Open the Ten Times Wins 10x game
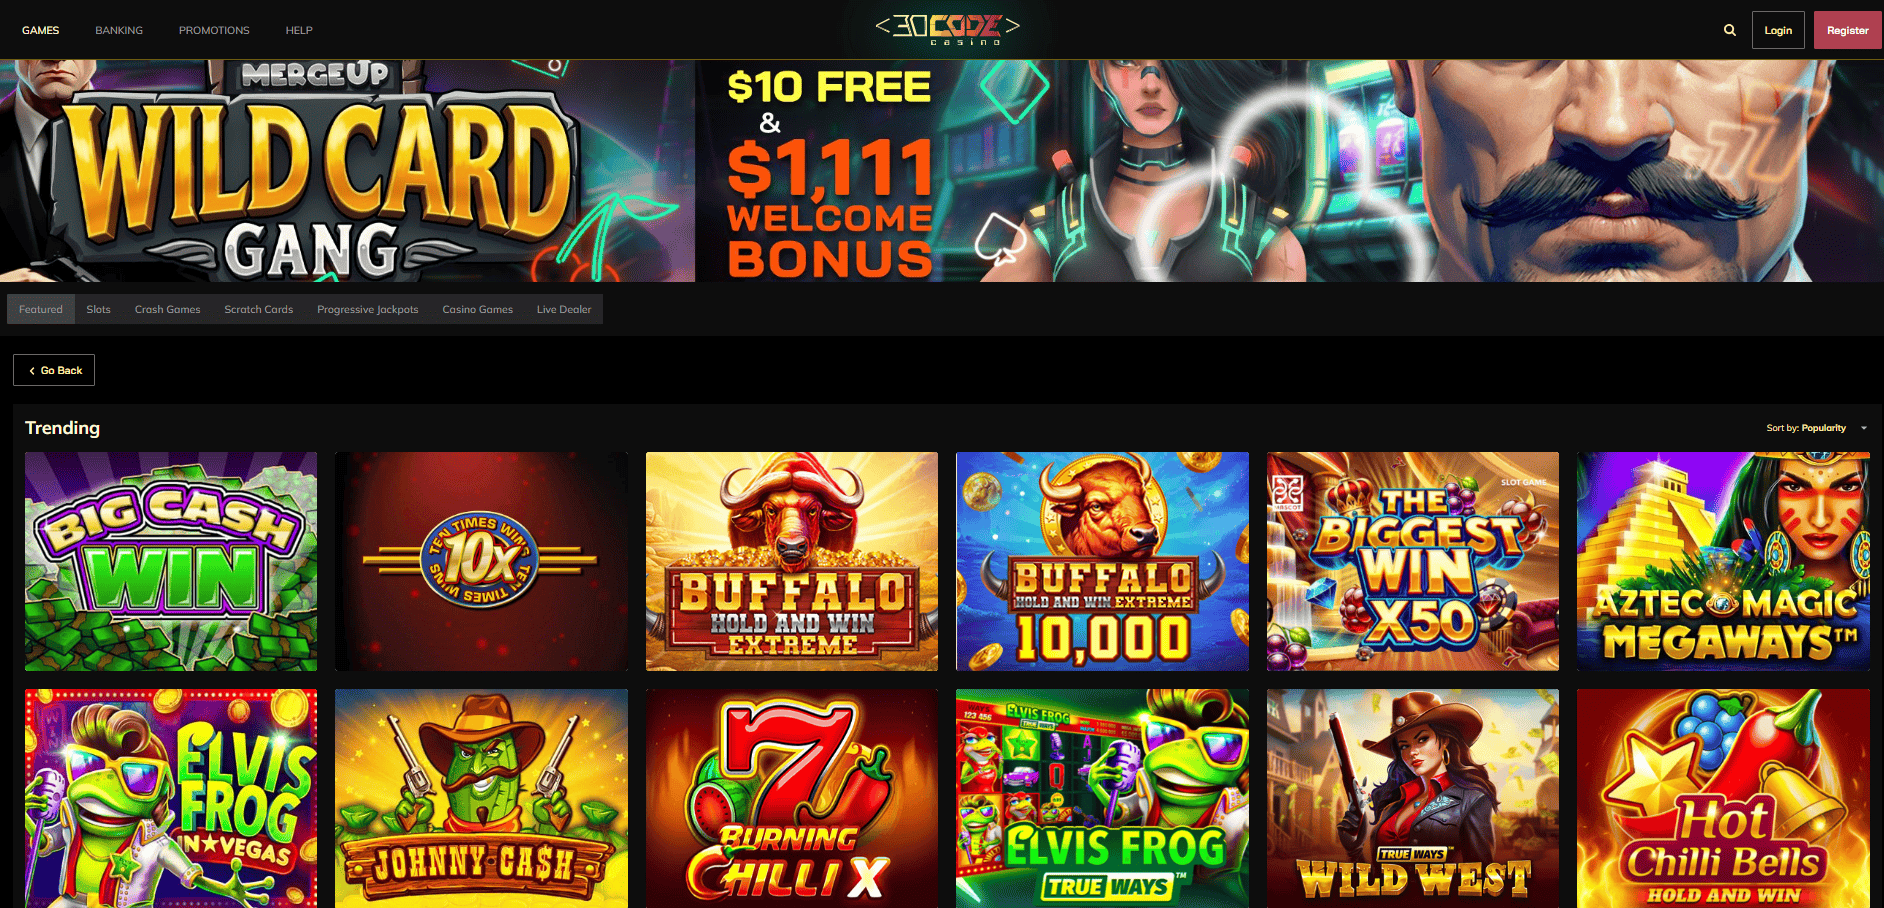 click(x=481, y=561)
